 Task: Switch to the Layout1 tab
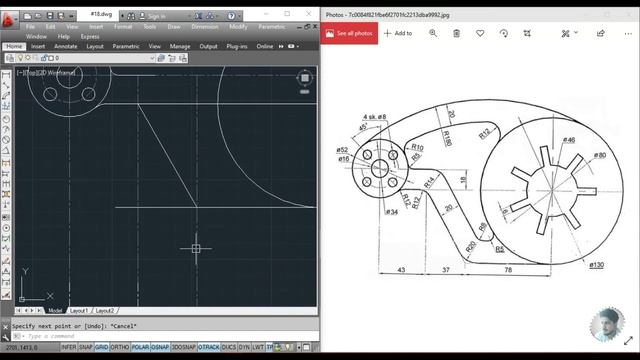(x=79, y=311)
